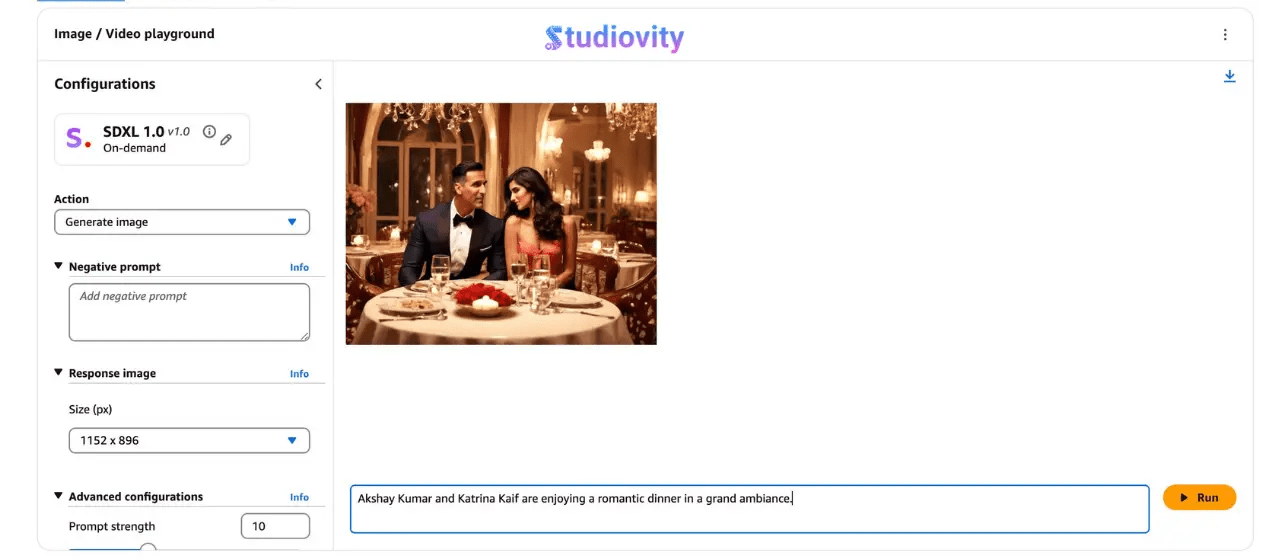
Task: Click the Size (px) label
Action: 90,410
